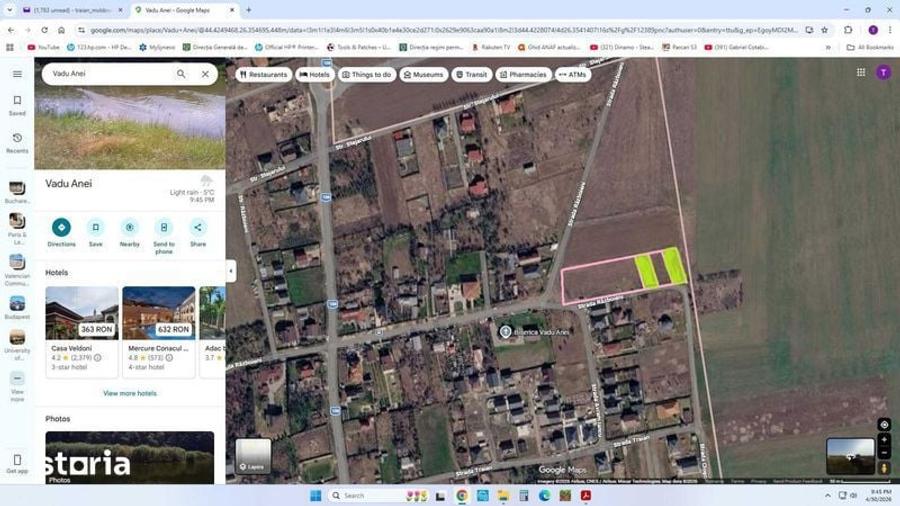Select the Send to phone icon
Screen dimensions: 900x506
[x=164, y=227]
